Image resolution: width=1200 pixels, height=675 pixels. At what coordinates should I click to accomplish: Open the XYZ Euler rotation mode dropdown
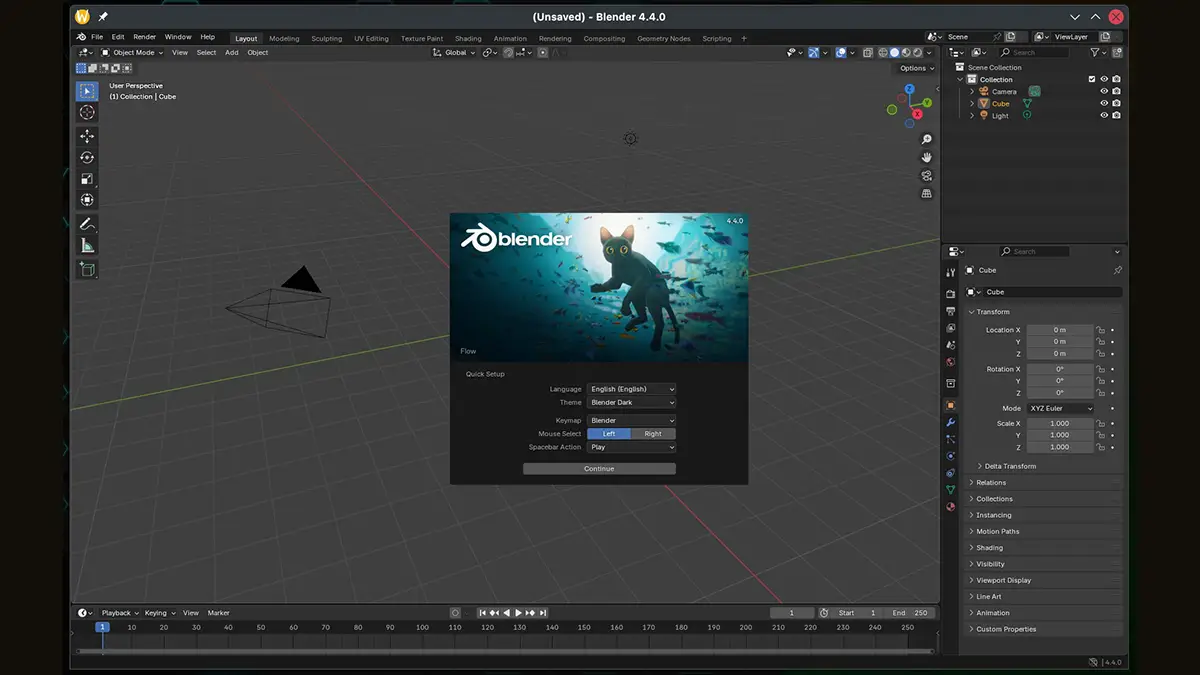click(1060, 408)
